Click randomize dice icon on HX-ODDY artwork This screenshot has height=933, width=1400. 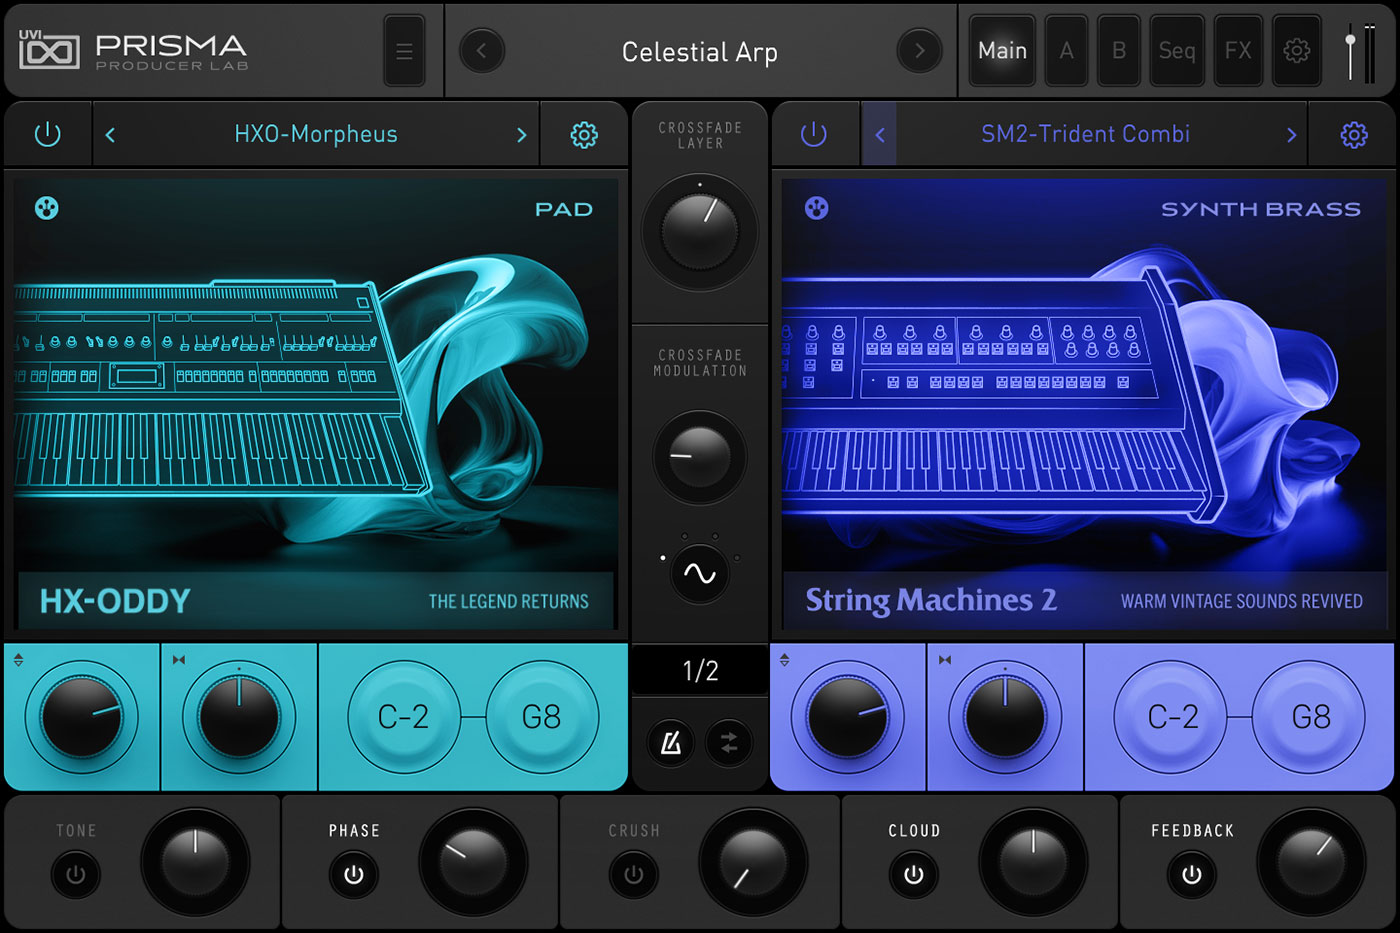point(46,208)
